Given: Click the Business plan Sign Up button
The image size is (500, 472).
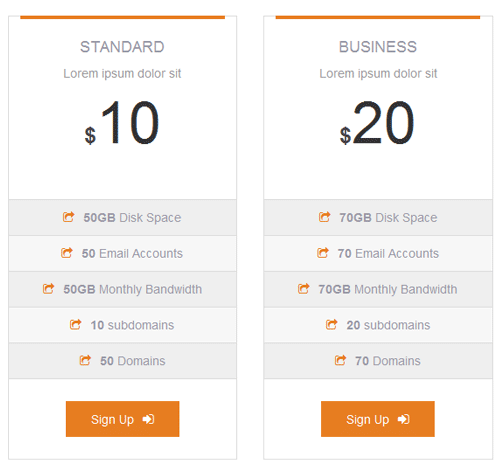Looking at the screenshot, I should [378, 419].
